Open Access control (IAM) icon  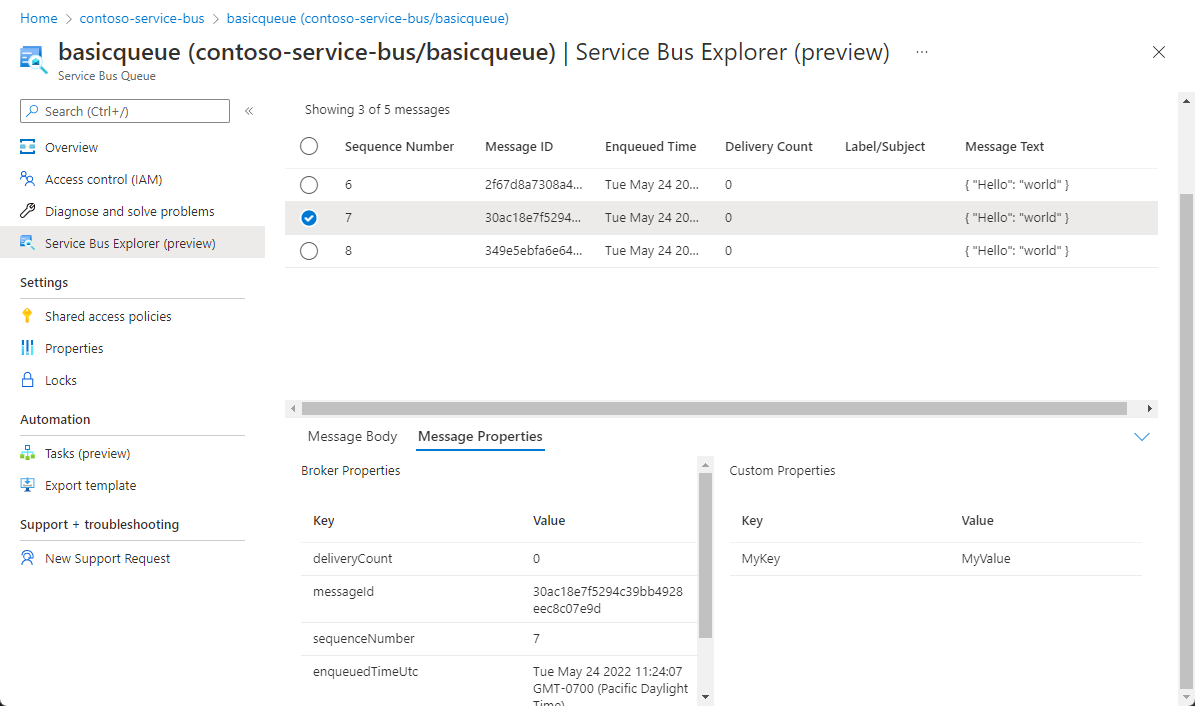28,180
